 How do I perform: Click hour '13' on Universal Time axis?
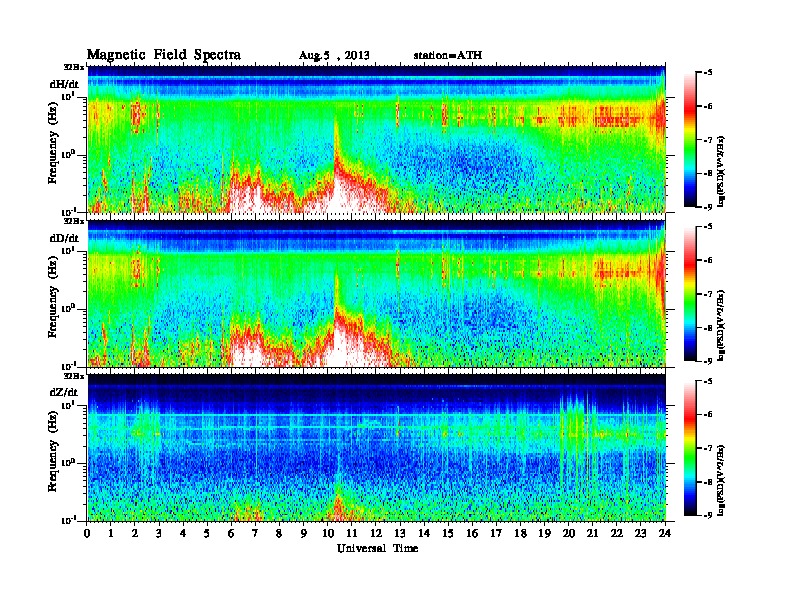point(400,533)
